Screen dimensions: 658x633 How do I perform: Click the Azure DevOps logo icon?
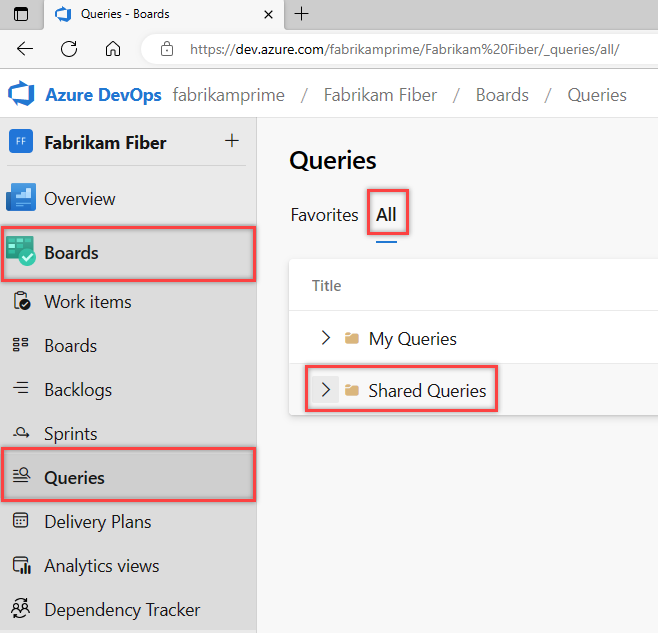pyautogui.click(x=21, y=94)
